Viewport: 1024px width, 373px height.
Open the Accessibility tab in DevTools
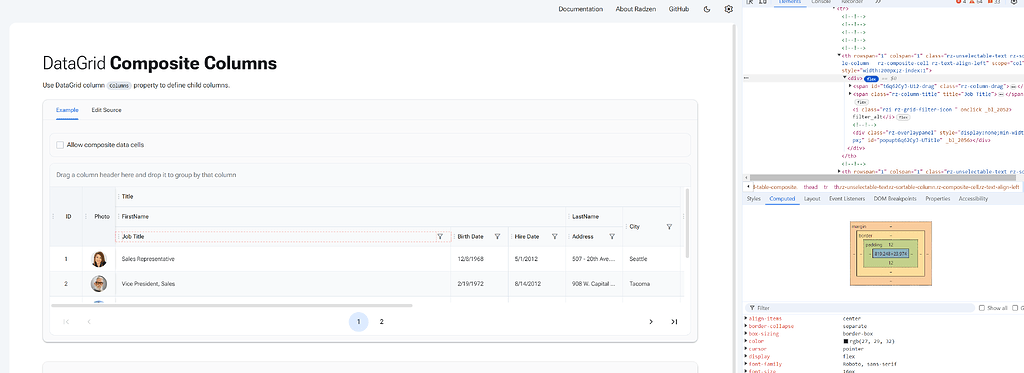point(973,199)
